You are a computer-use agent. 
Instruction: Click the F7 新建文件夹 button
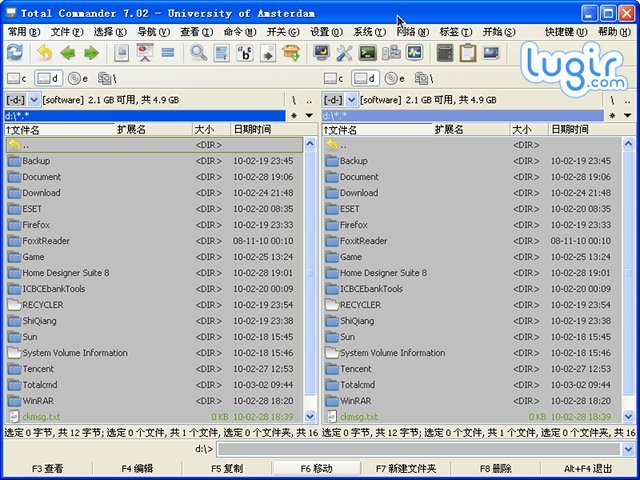406,469
